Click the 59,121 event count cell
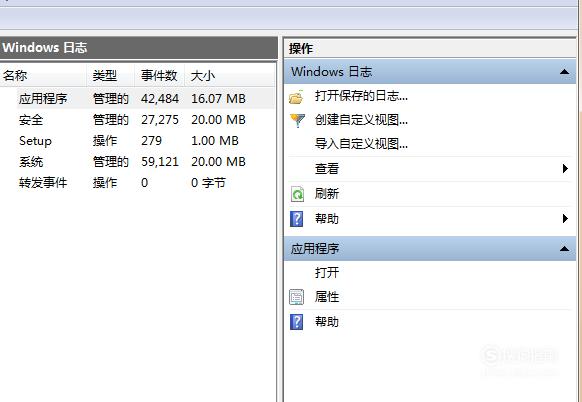 [x=160, y=162]
